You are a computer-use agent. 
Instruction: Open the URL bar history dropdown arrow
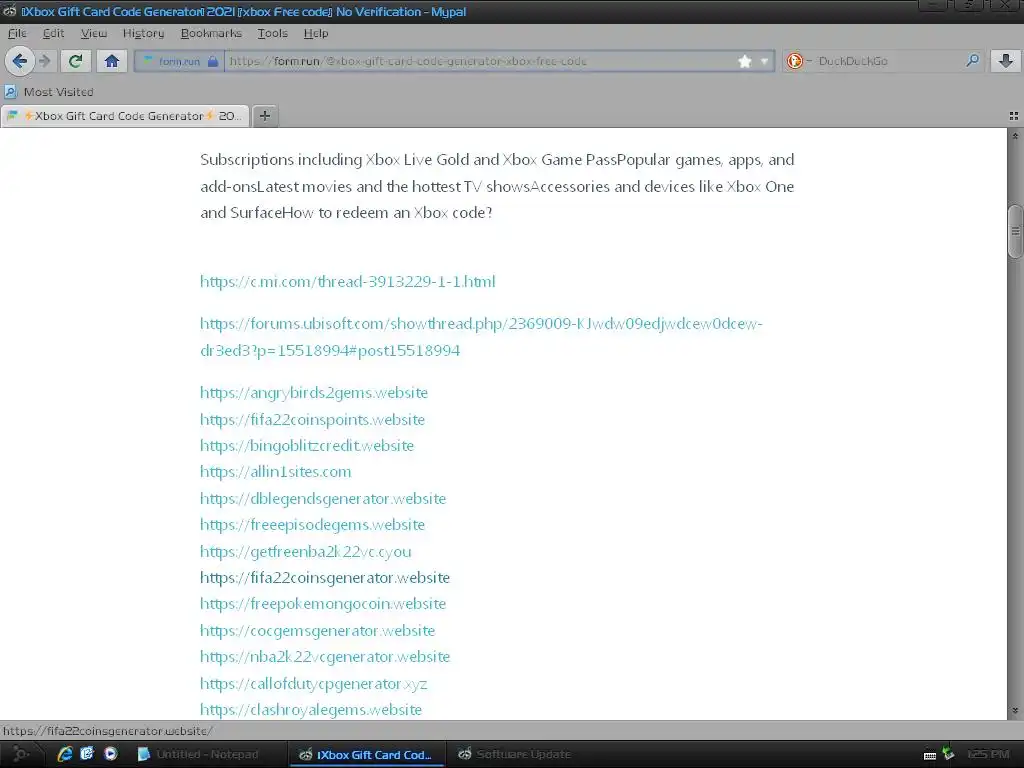[x=764, y=61]
